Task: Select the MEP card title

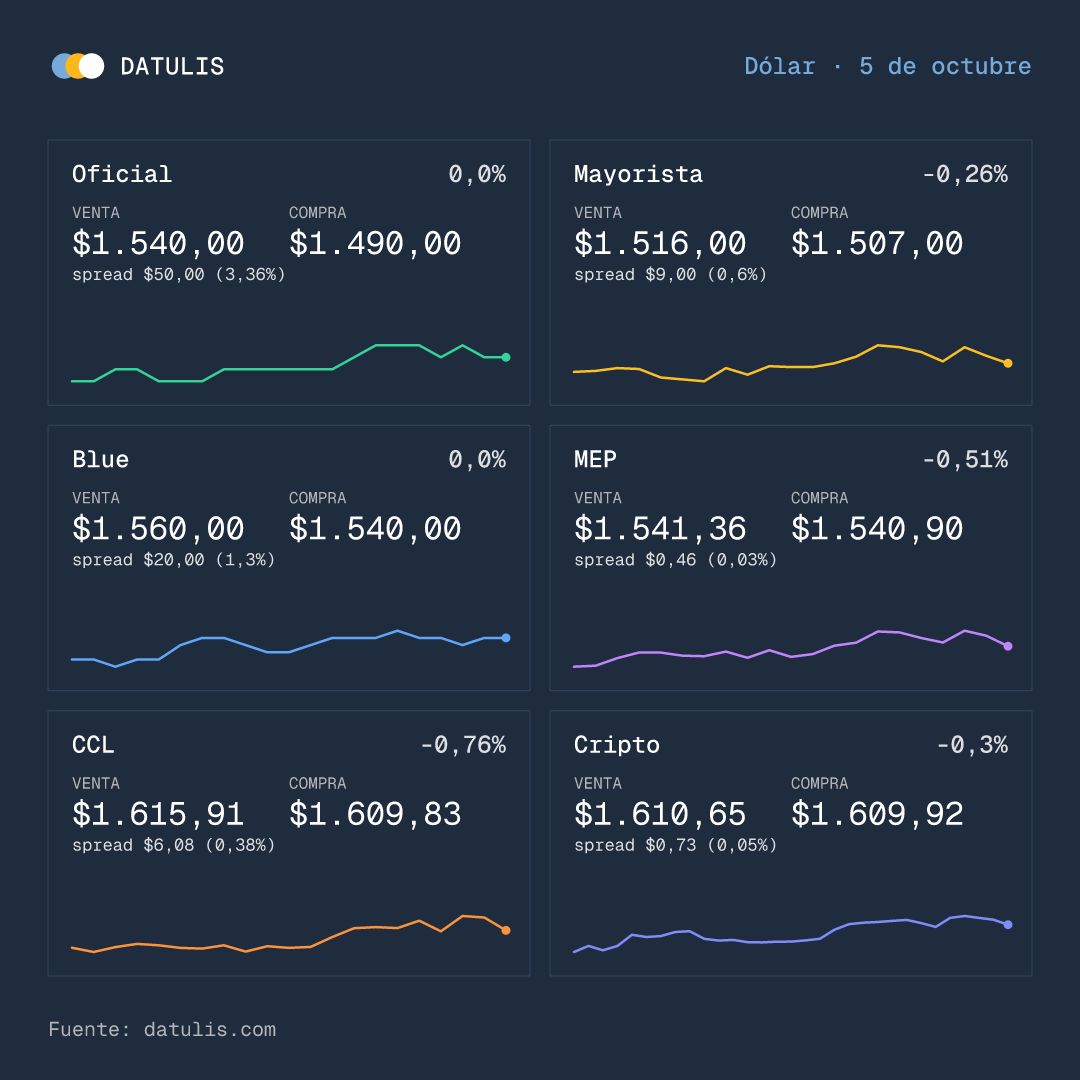Action: pyautogui.click(x=595, y=459)
